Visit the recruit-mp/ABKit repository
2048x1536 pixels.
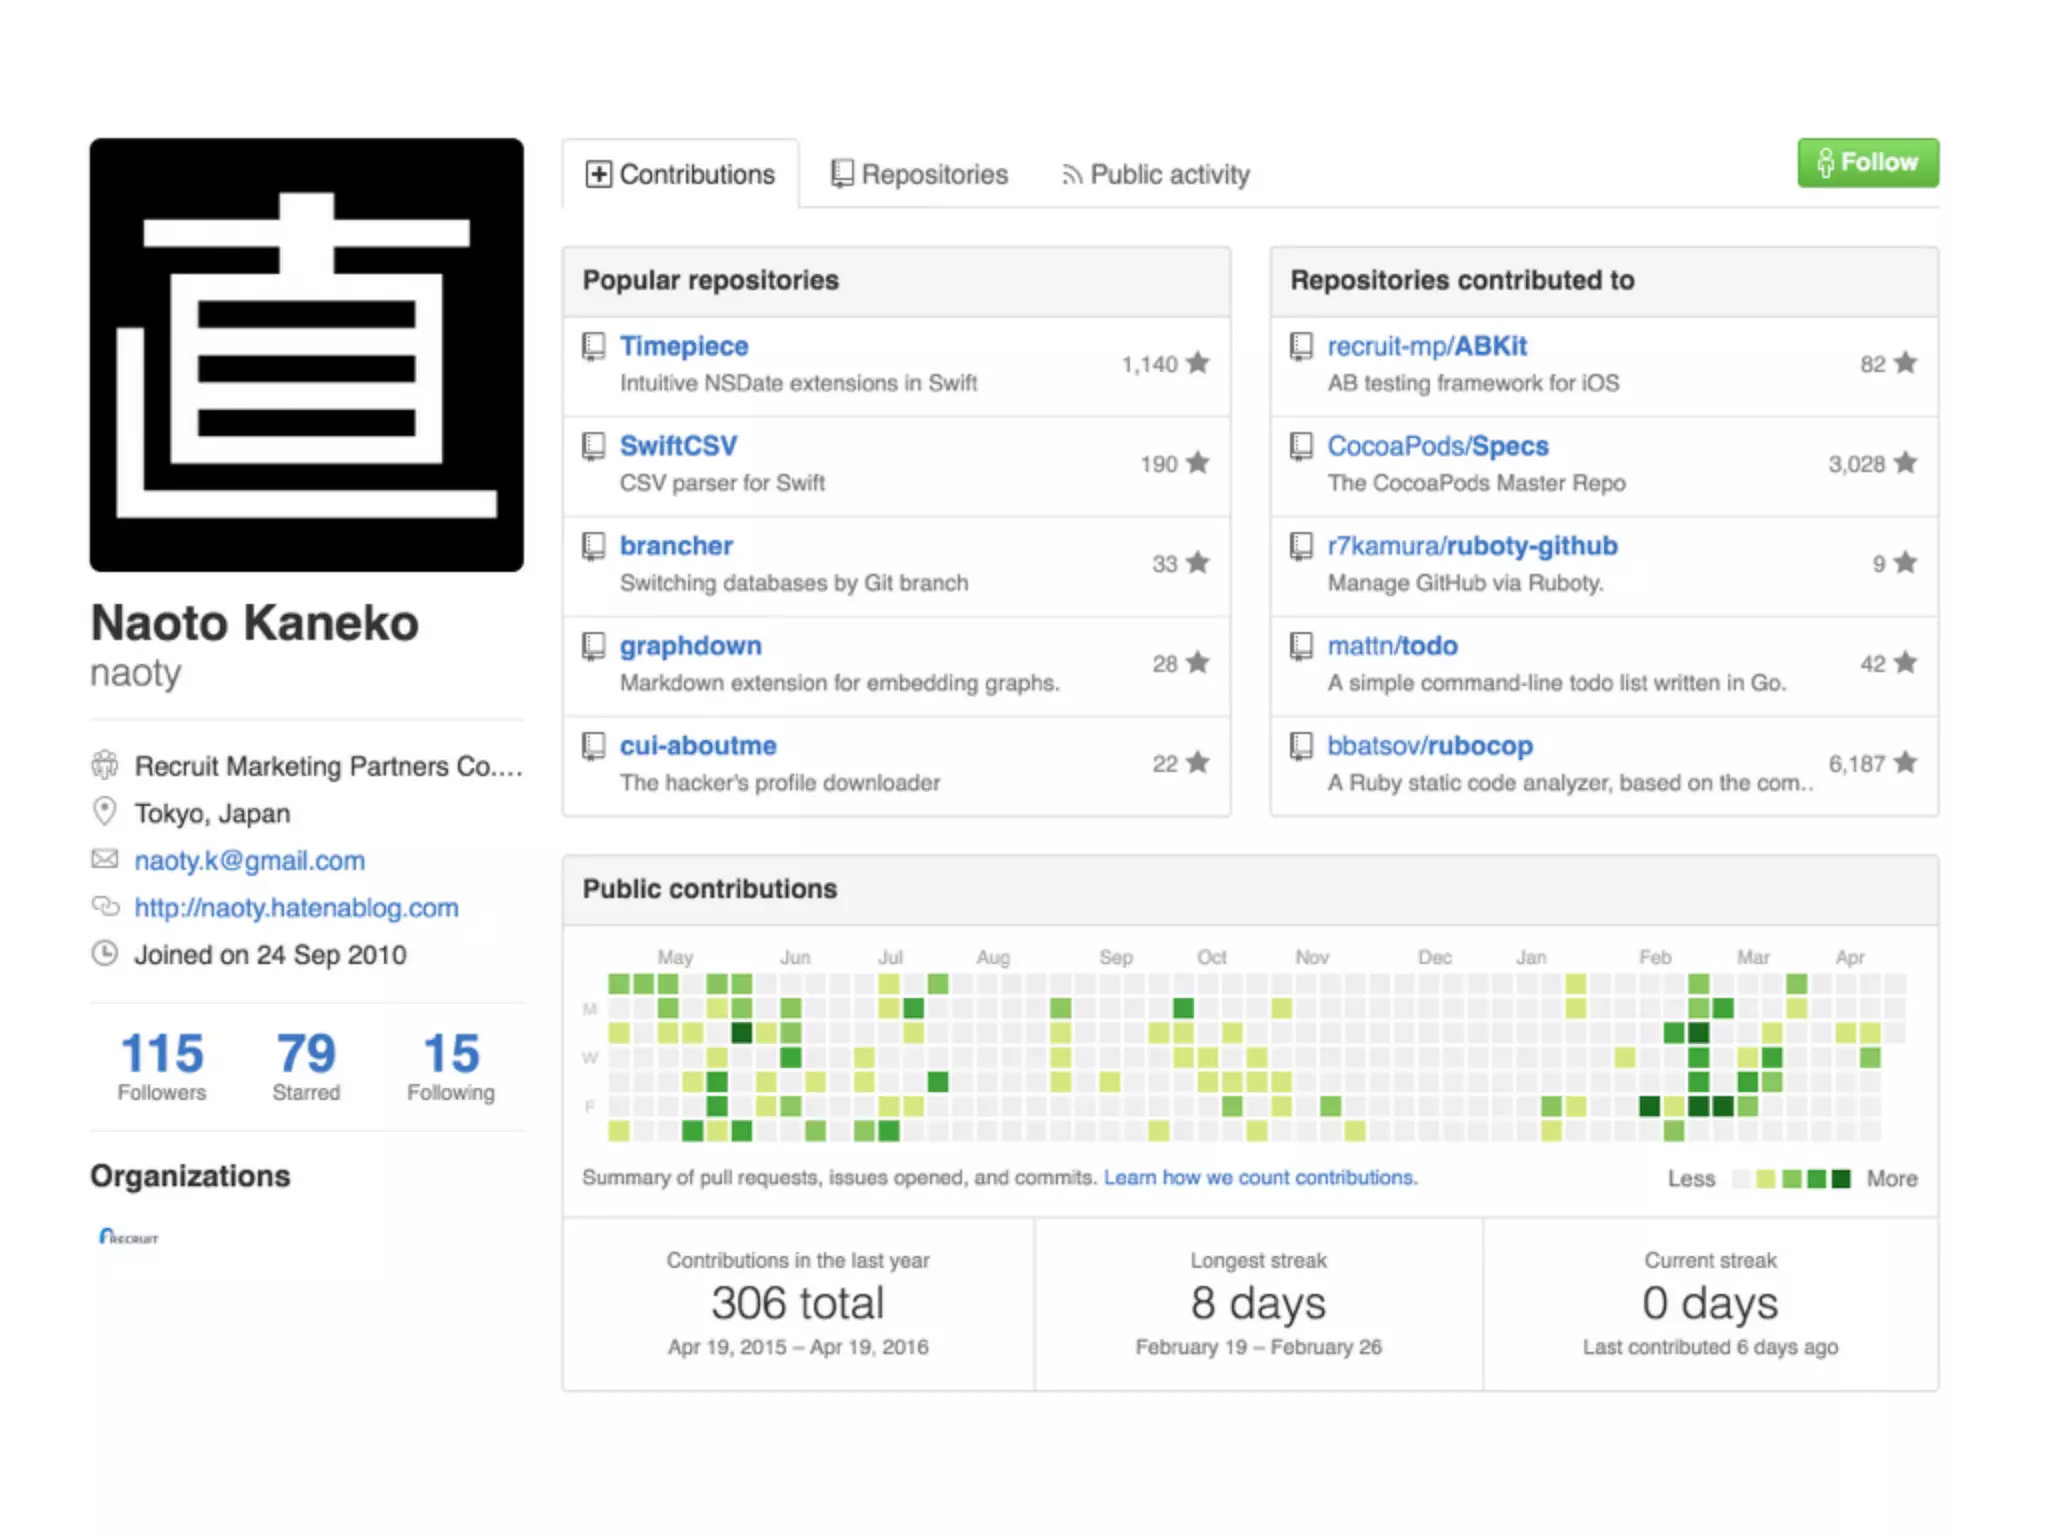click(x=1426, y=346)
